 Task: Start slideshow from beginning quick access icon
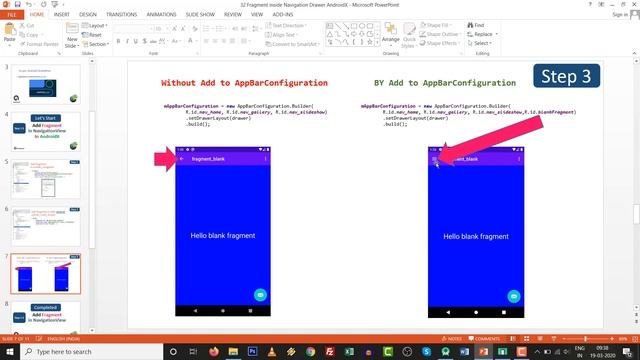coord(55,4)
